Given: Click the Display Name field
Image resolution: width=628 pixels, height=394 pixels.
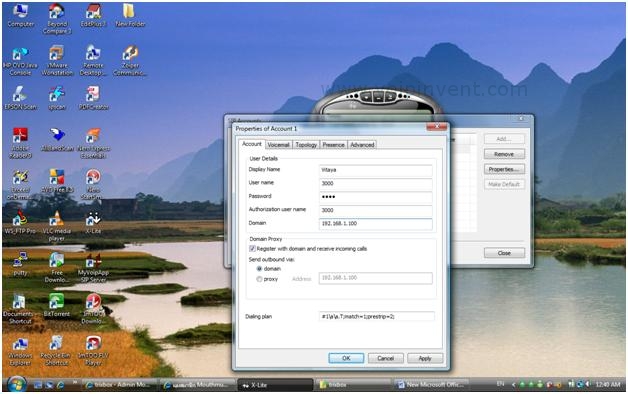Looking at the screenshot, I should [376, 170].
